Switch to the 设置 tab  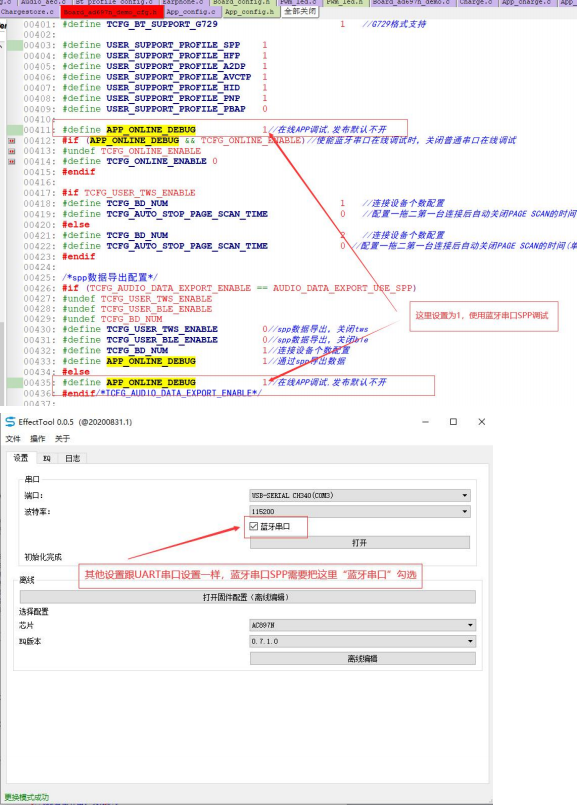click(21, 458)
